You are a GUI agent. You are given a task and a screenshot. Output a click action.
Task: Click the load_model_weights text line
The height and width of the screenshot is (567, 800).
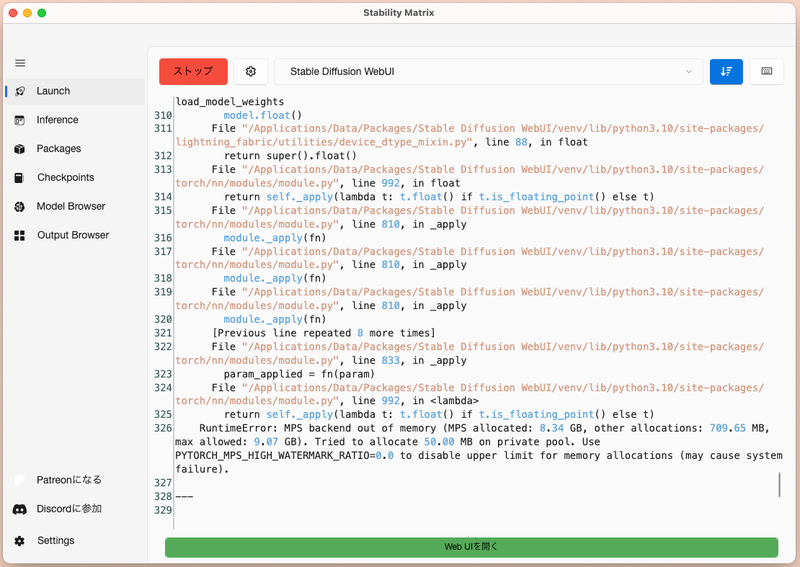pyautogui.click(x=230, y=102)
